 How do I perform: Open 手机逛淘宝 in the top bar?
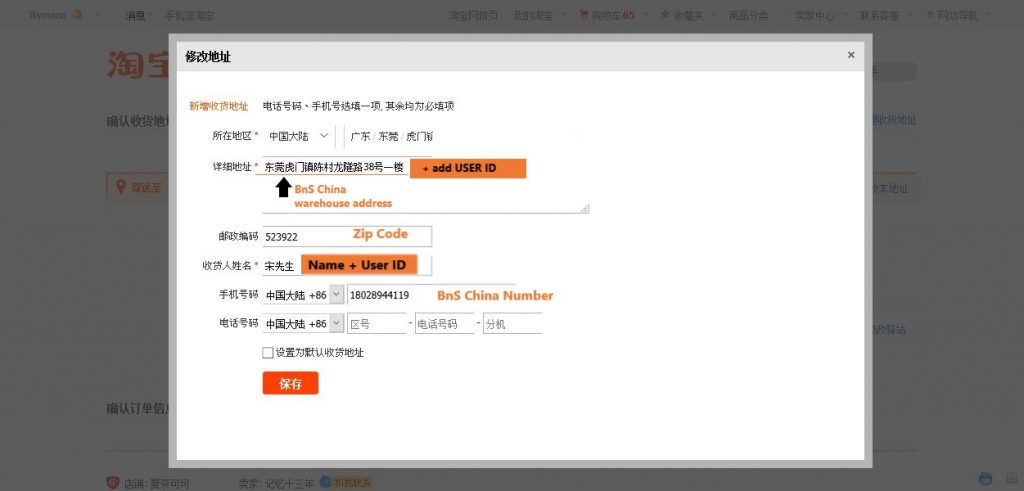tap(189, 15)
